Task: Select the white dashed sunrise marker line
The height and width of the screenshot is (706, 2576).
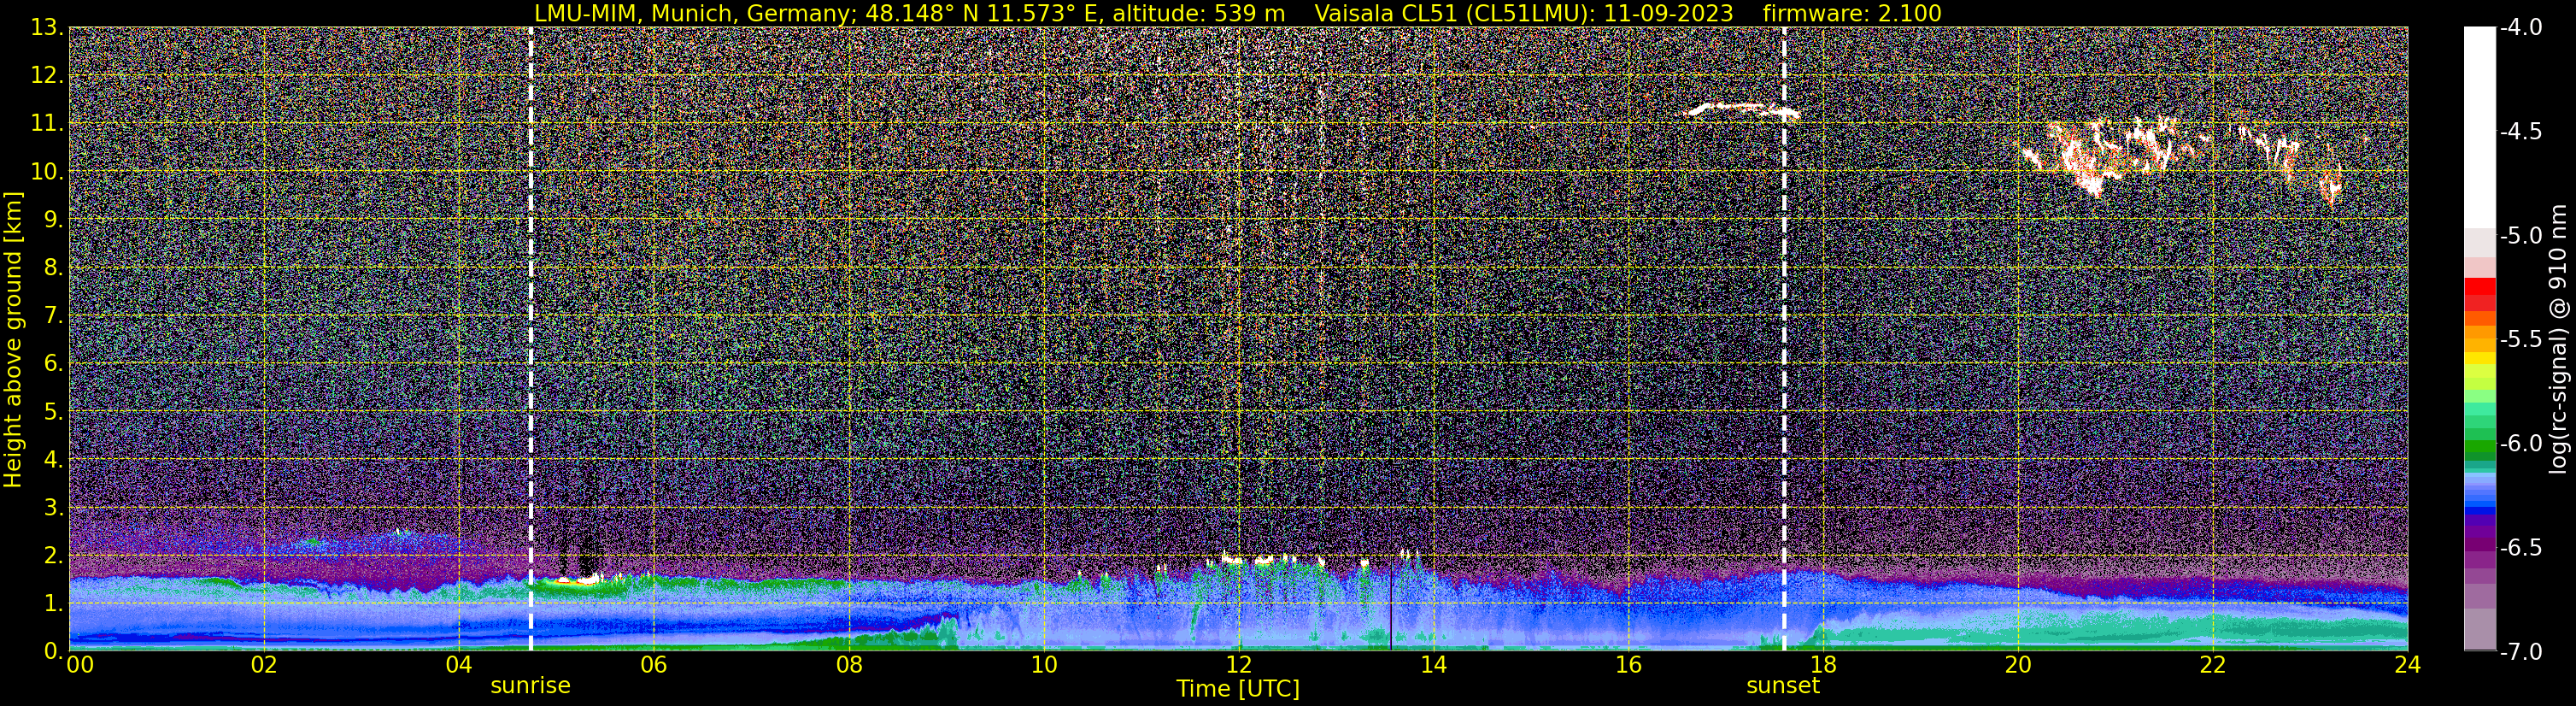Action: [x=531, y=339]
